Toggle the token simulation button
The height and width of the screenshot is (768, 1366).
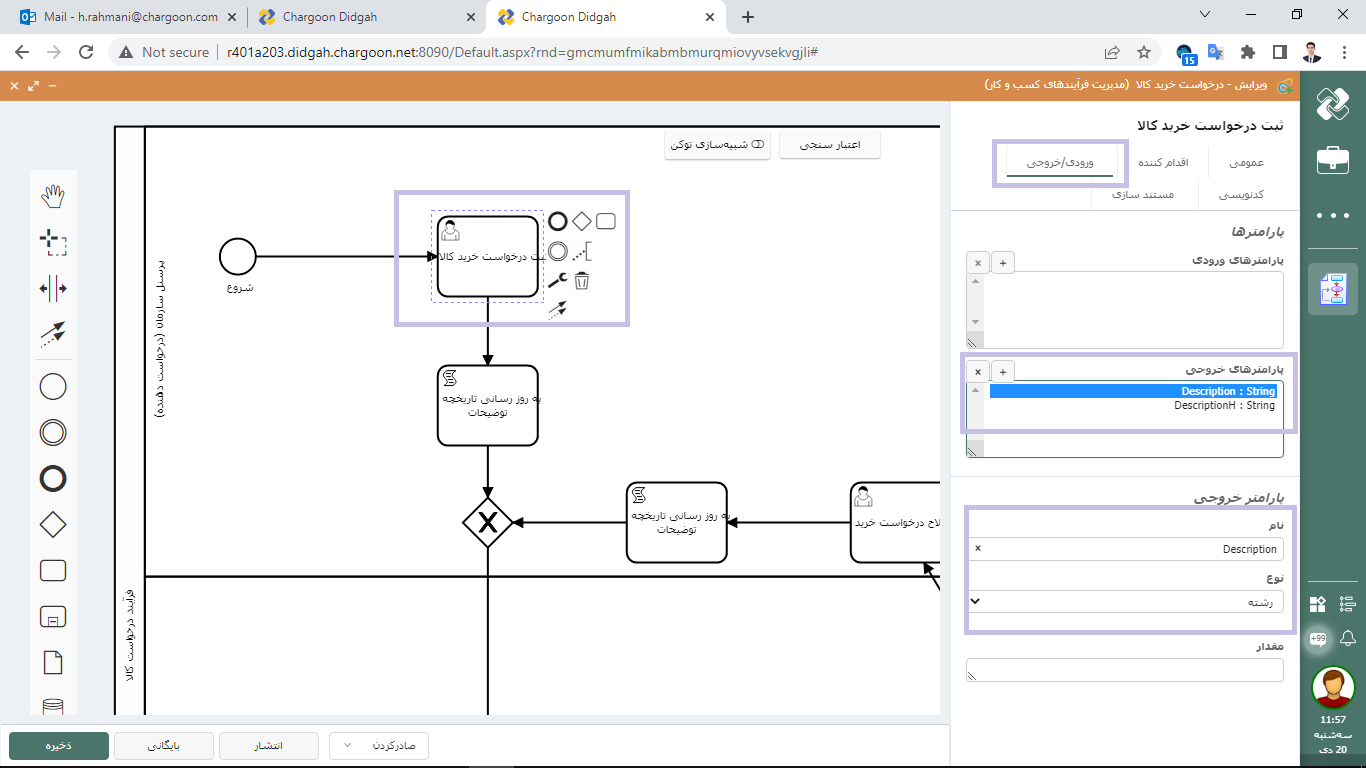coord(717,145)
